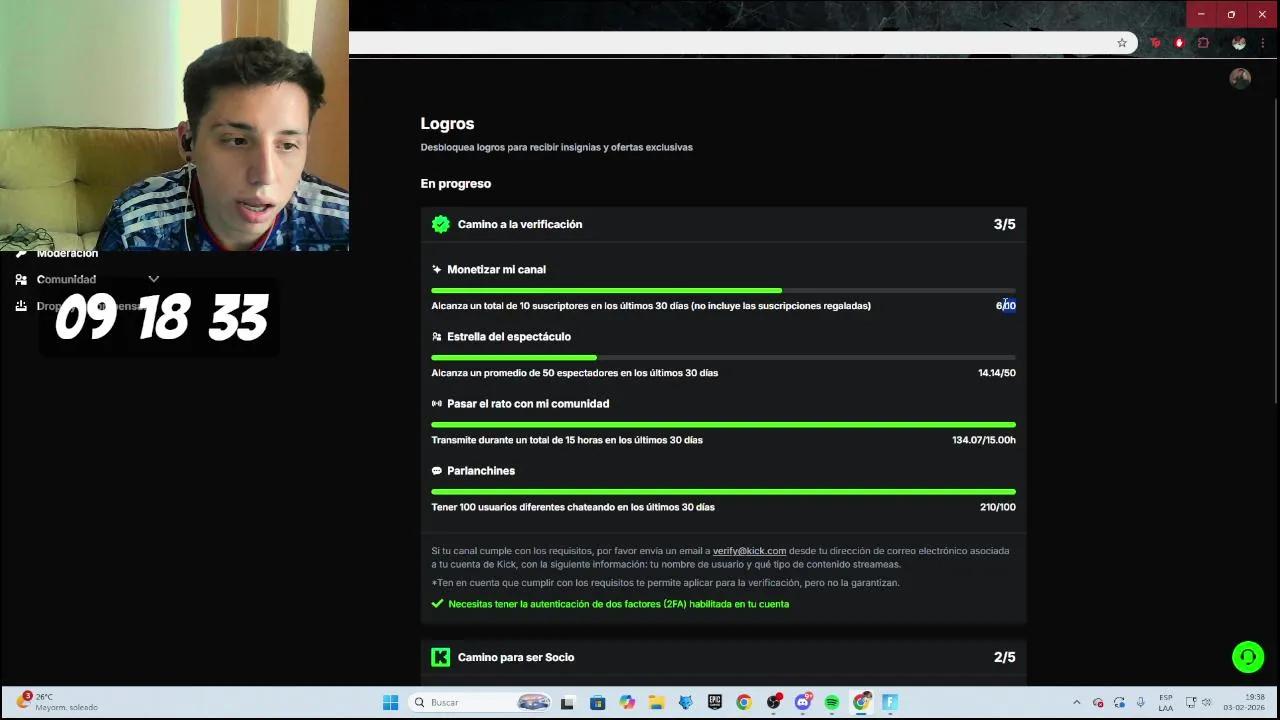Click the Estrella del espectáculo progress bar
The width and height of the screenshot is (1280, 720).
(723, 358)
